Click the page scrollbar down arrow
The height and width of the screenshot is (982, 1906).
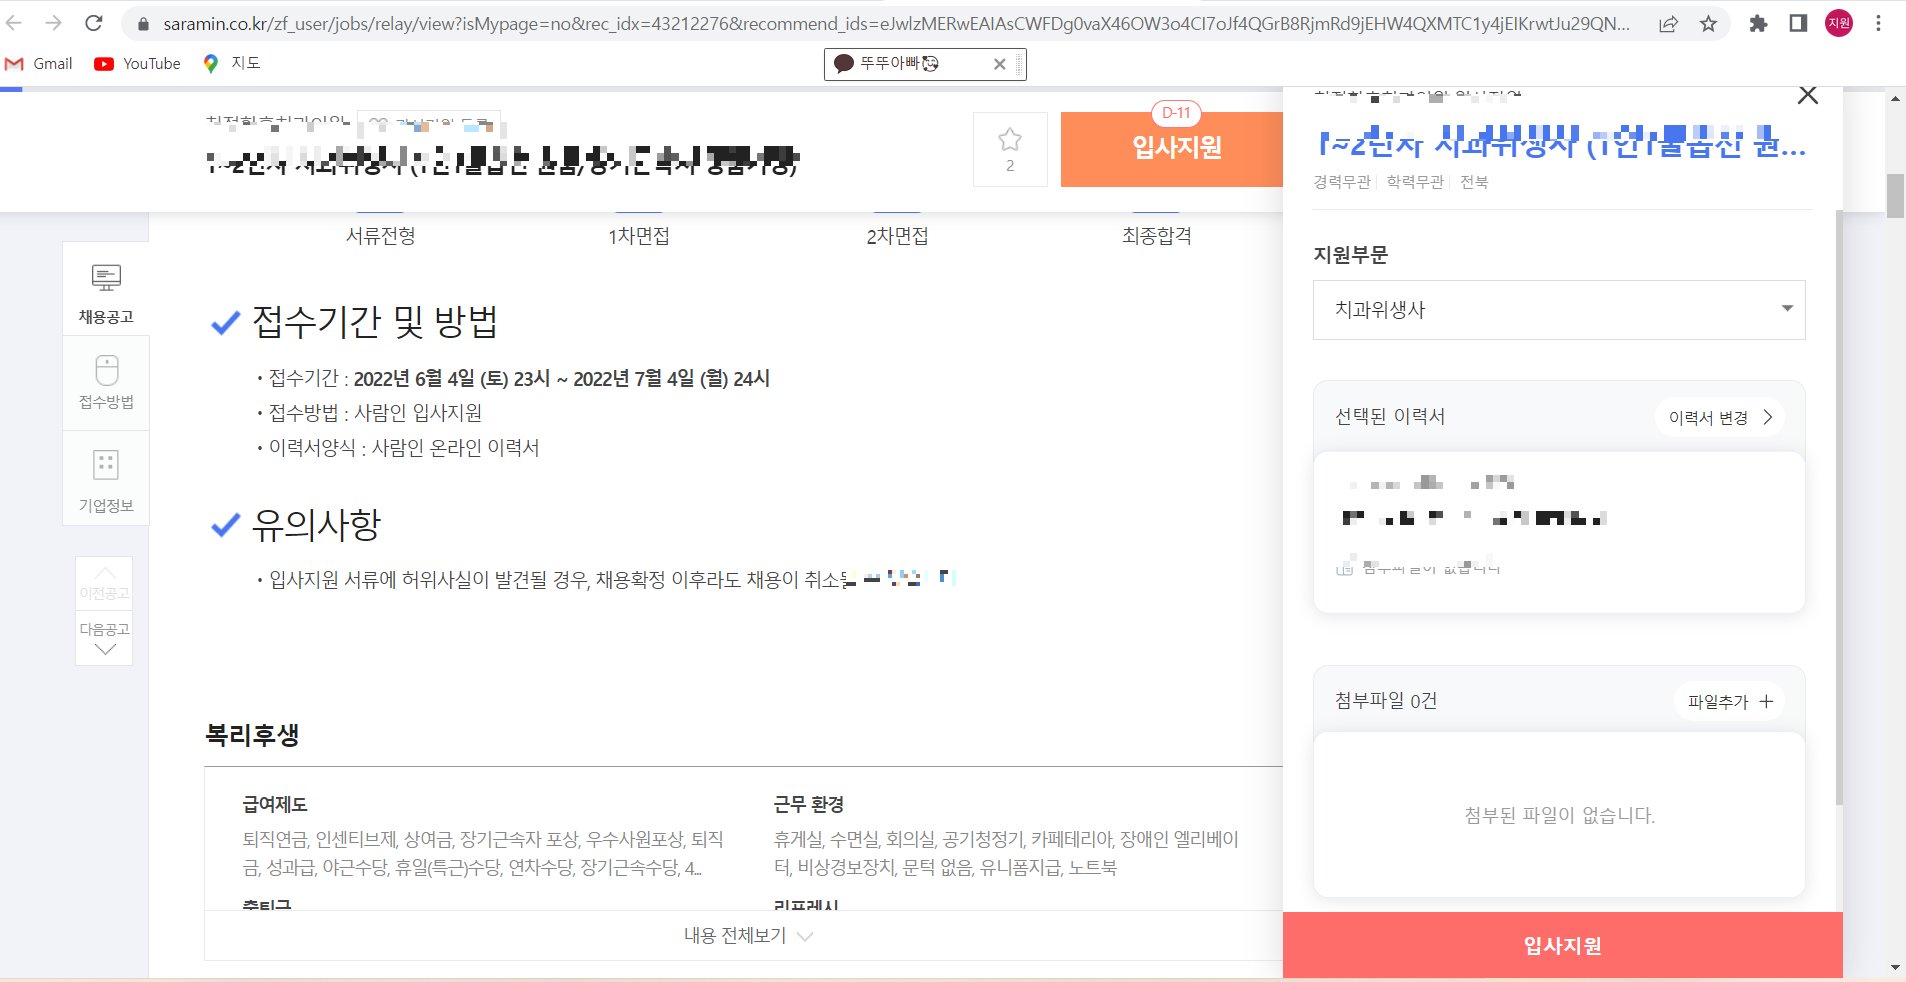pyautogui.click(x=1895, y=968)
